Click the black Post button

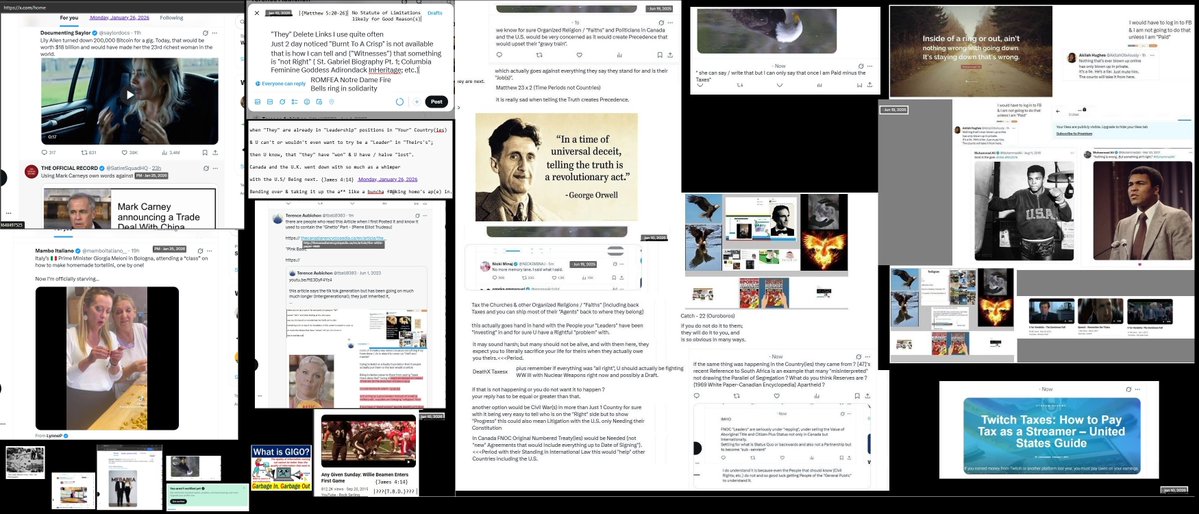(x=437, y=102)
